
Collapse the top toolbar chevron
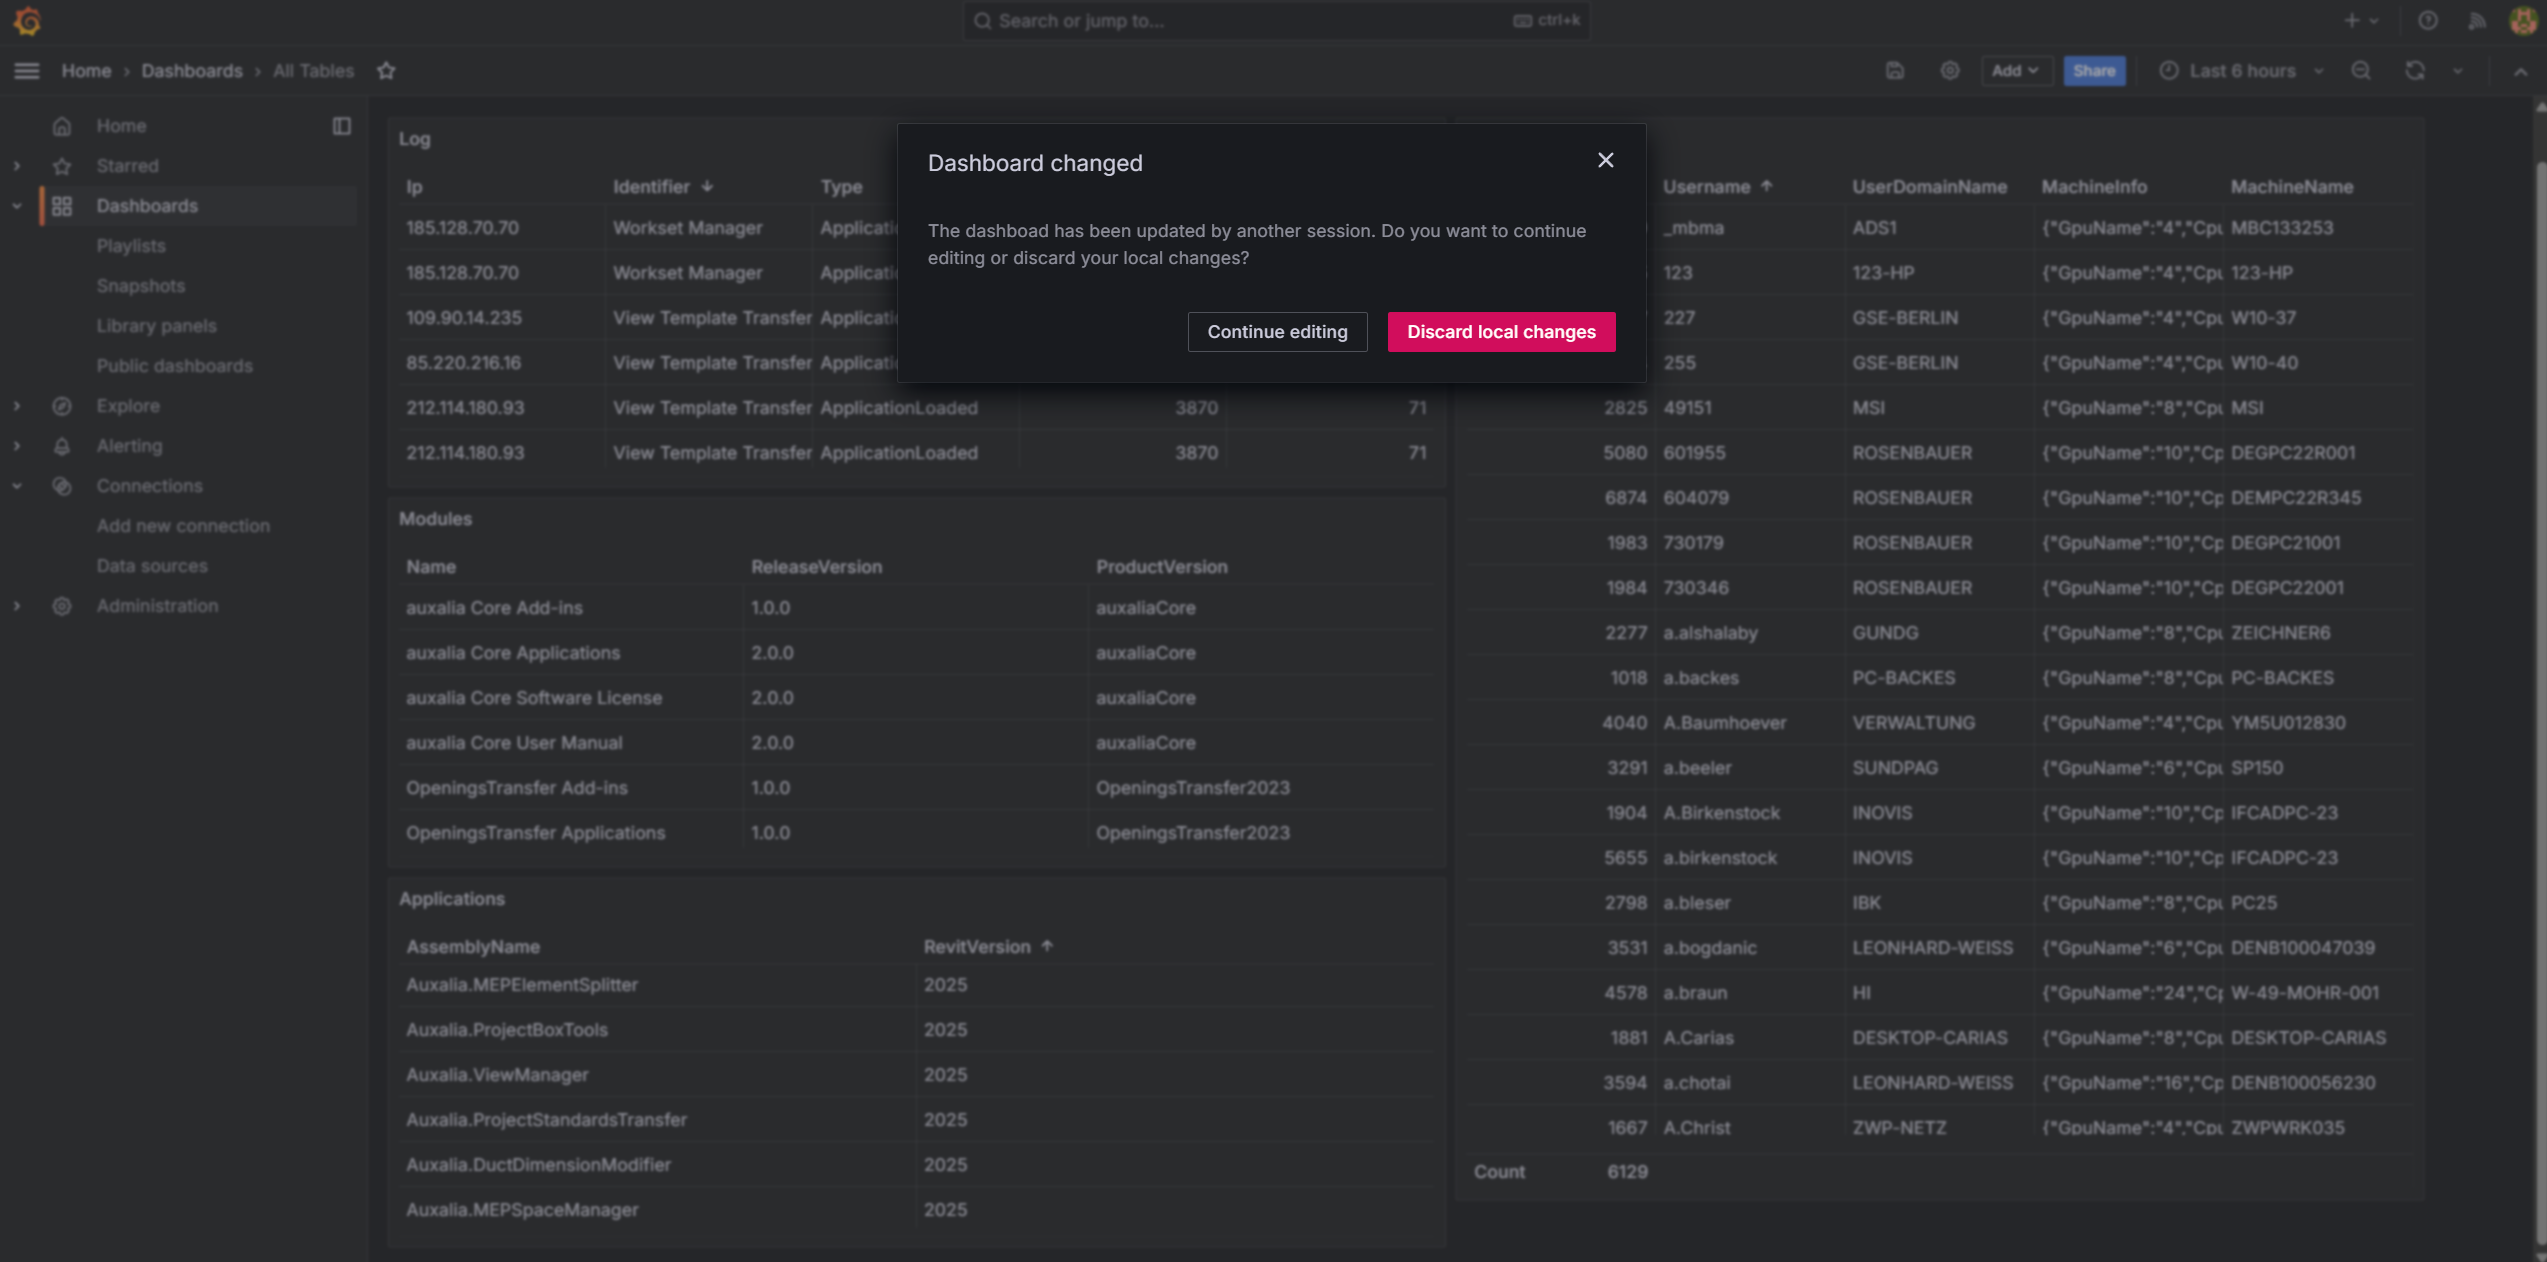2520,71
